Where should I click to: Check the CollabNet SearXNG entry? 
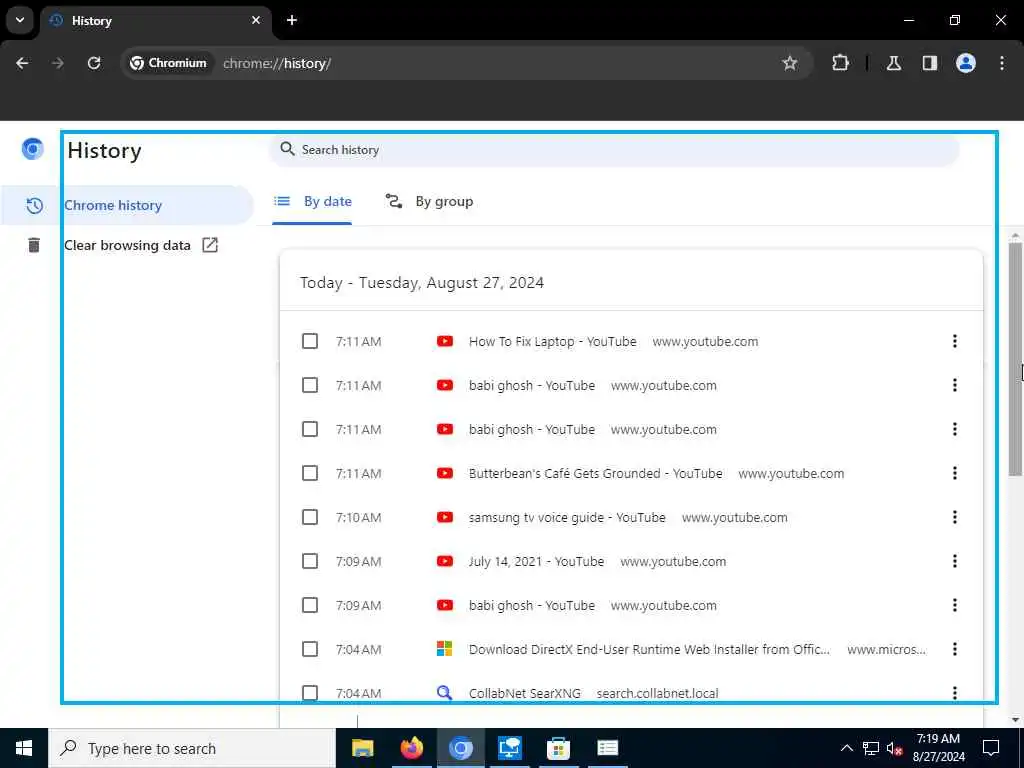click(310, 692)
